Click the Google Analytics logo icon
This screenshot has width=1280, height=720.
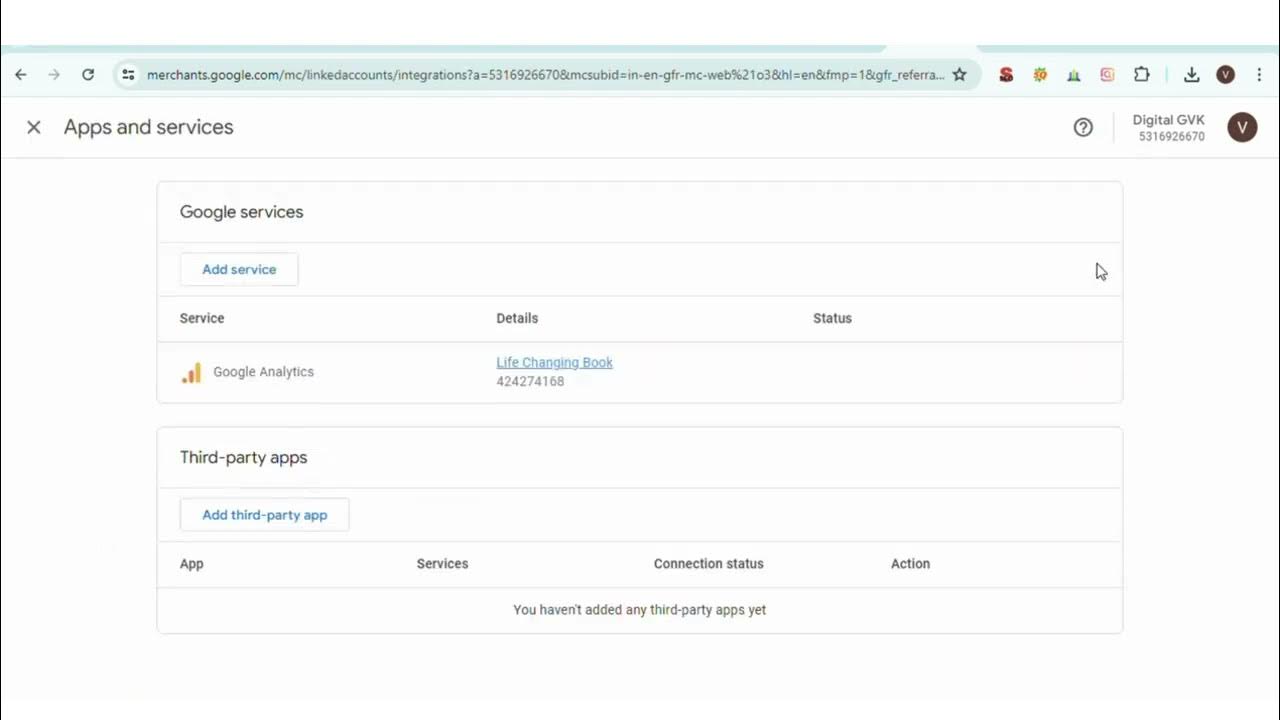[191, 372]
